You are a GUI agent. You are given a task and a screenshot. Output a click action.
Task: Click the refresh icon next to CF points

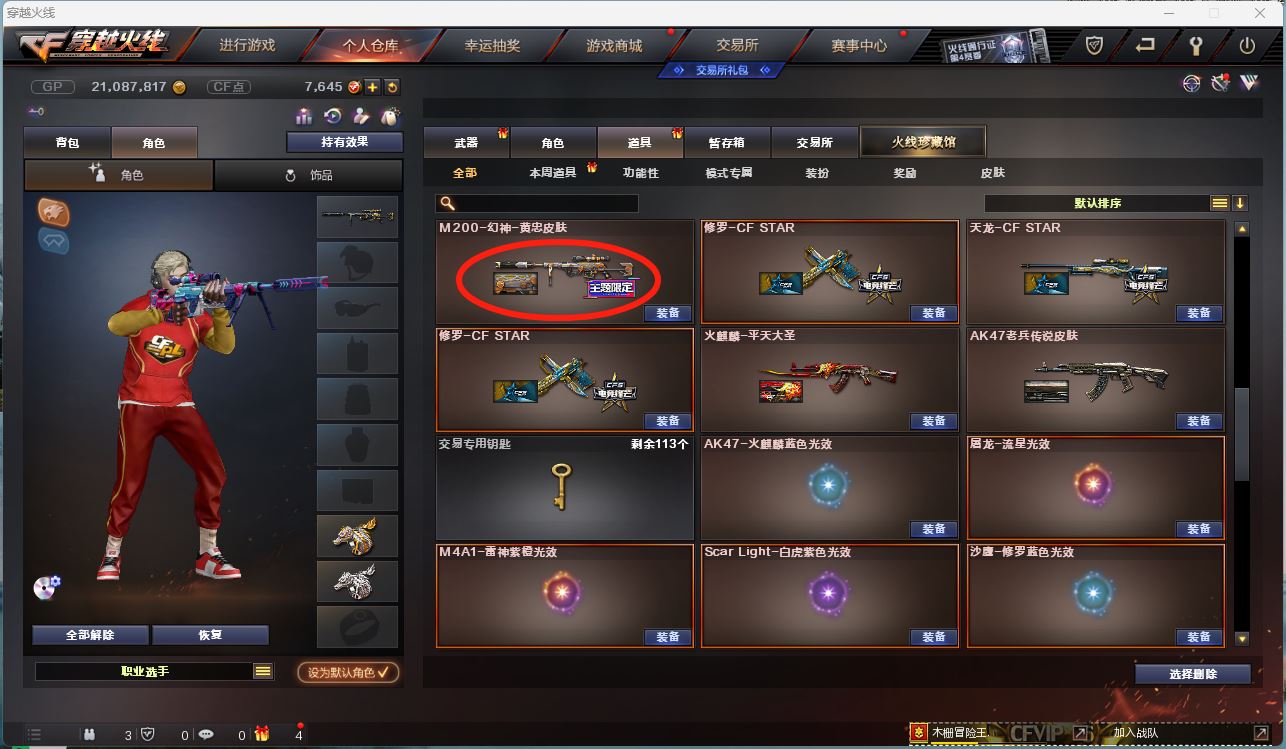click(392, 87)
